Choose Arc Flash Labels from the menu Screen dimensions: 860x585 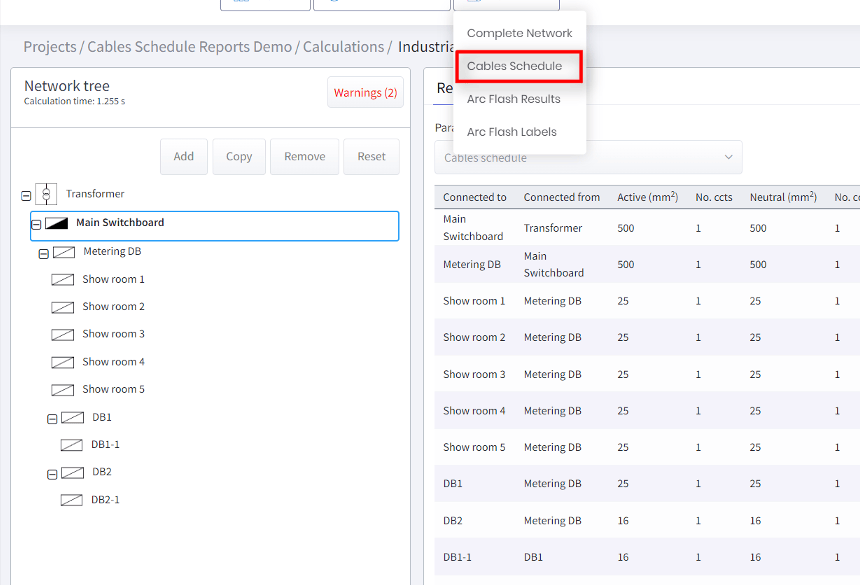click(512, 131)
